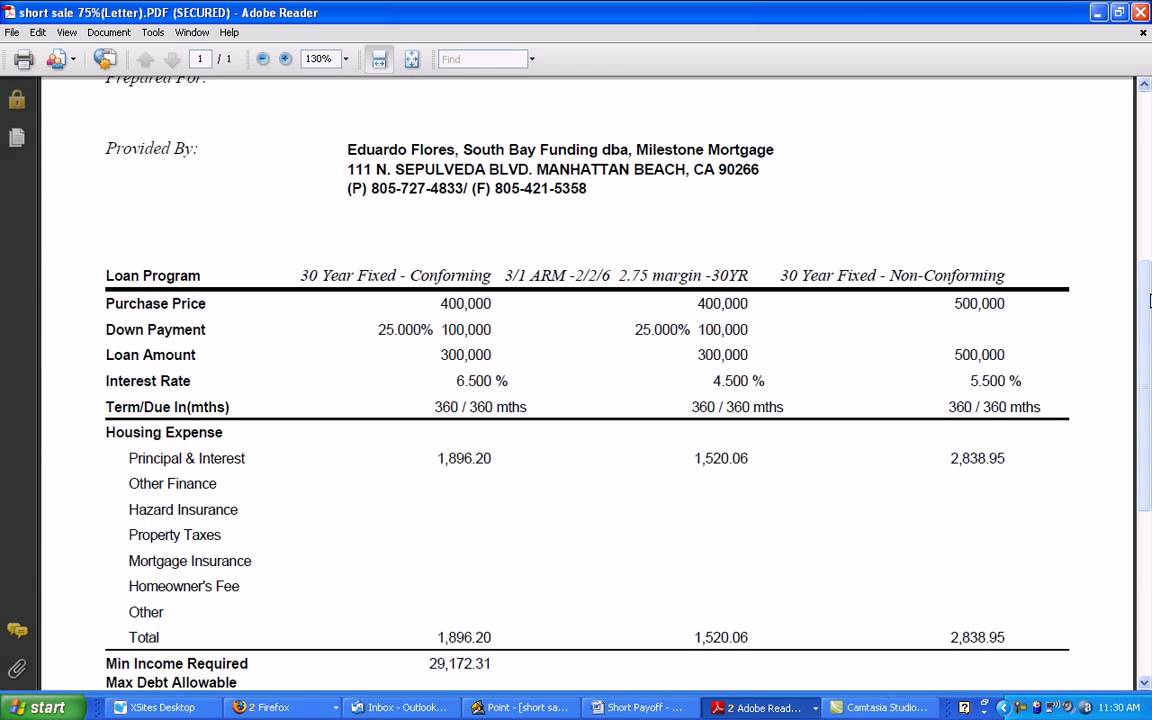Click the security padlock icon in sidebar
Image resolution: width=1152 pixels, height=720 pixels.
[17, 98]
